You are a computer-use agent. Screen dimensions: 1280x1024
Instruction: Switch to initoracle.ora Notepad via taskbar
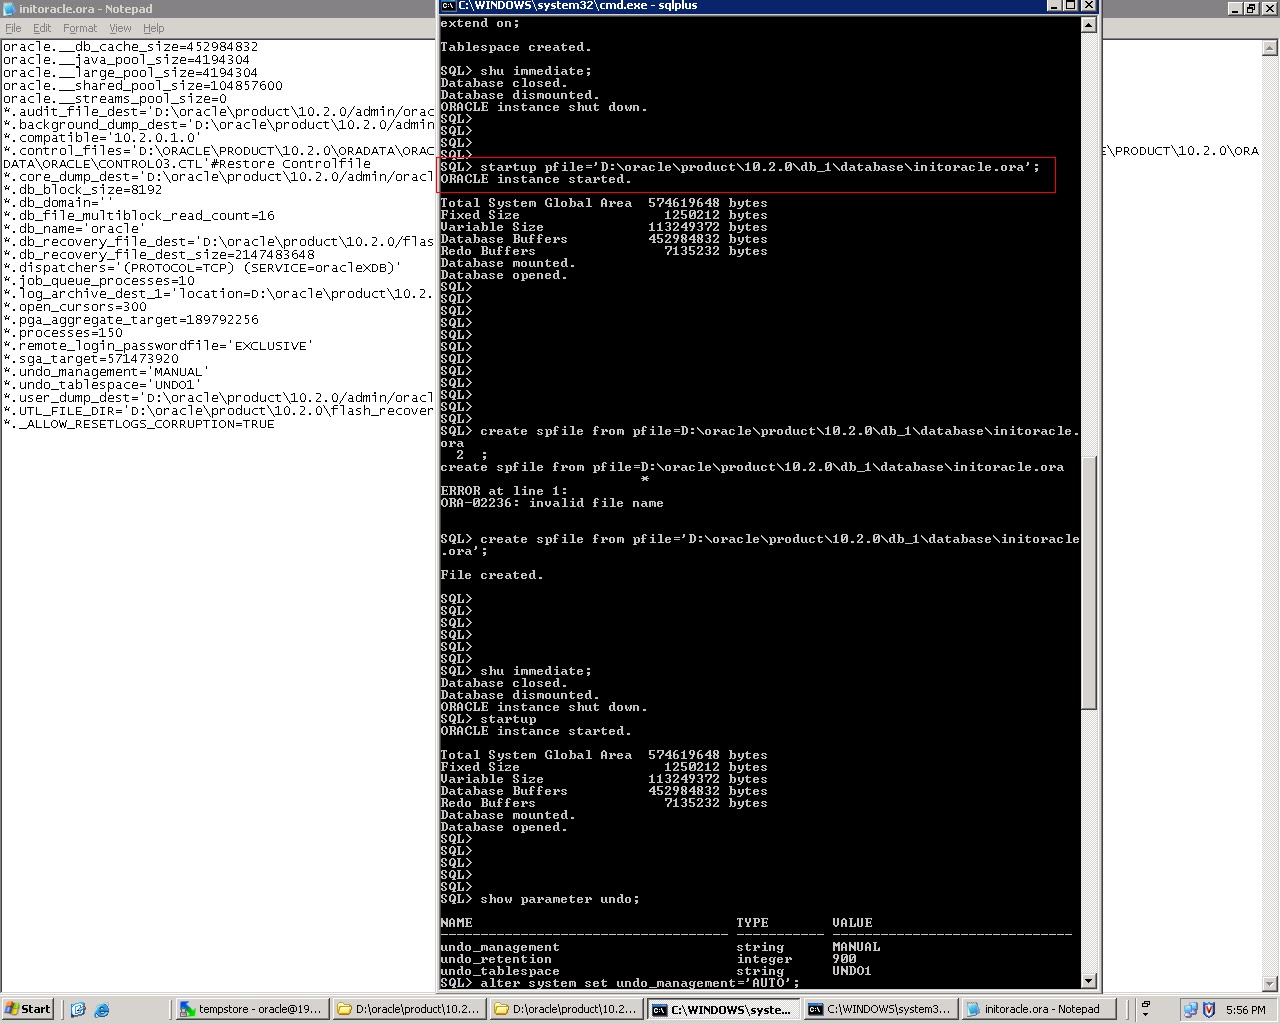coord(1038,1009)
